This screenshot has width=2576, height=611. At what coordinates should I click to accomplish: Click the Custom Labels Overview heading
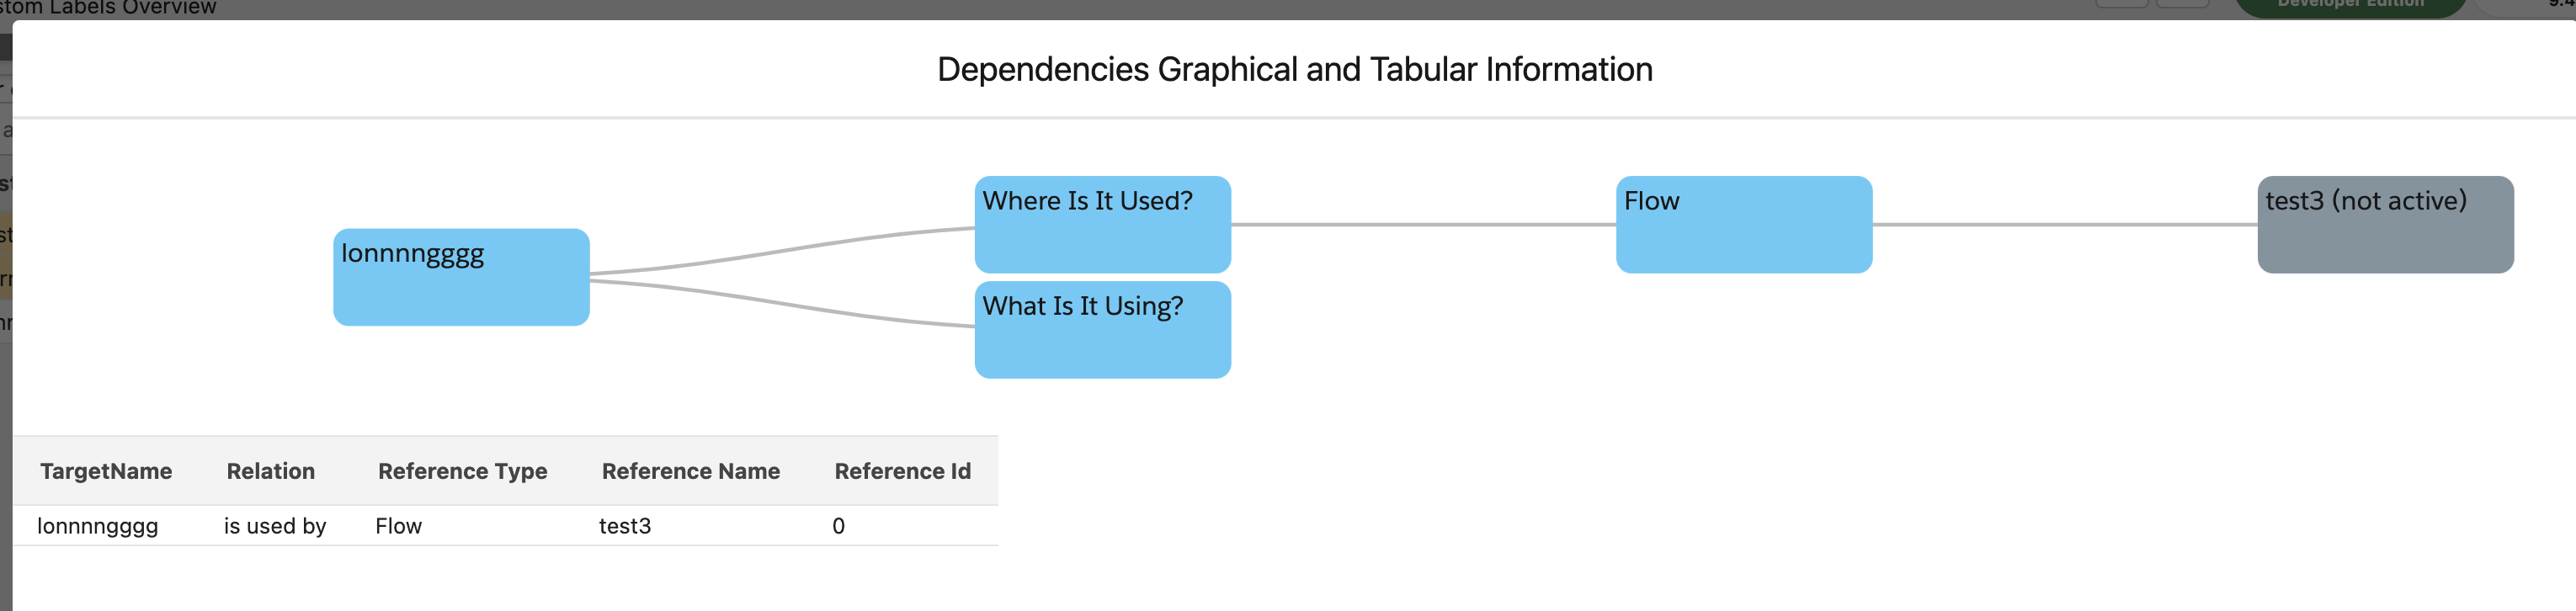click(110, 7)
